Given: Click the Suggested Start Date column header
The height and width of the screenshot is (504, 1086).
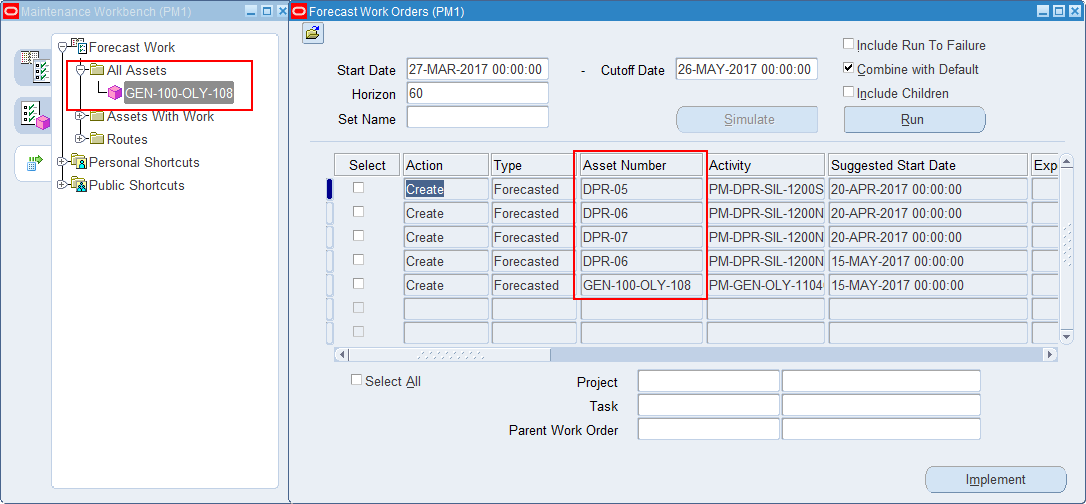Looking at the screenshot, I should click(927, 165).
